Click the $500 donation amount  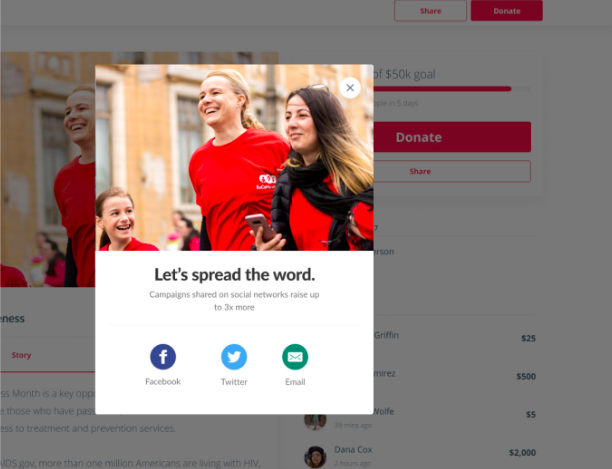pyautogui.click(x=526, y=377)
